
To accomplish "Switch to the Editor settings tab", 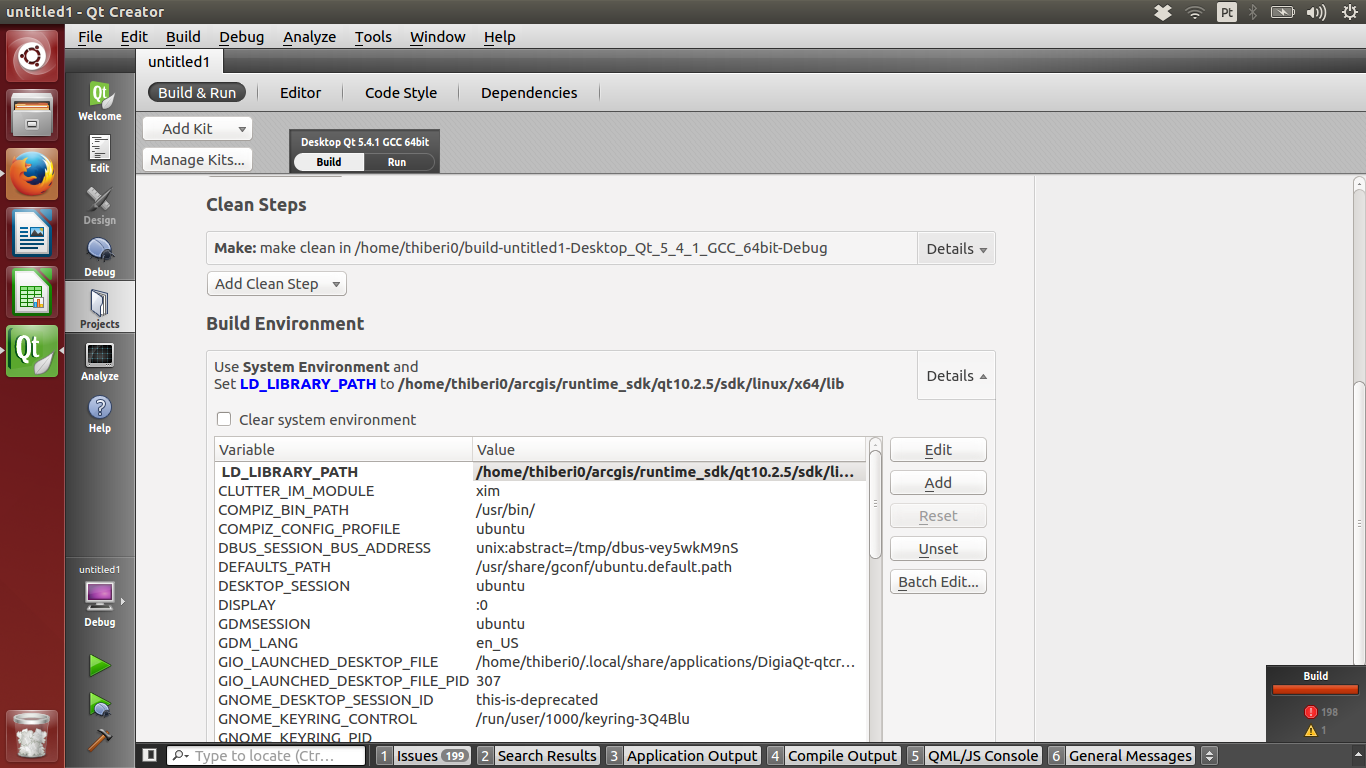I will [300, 92].
